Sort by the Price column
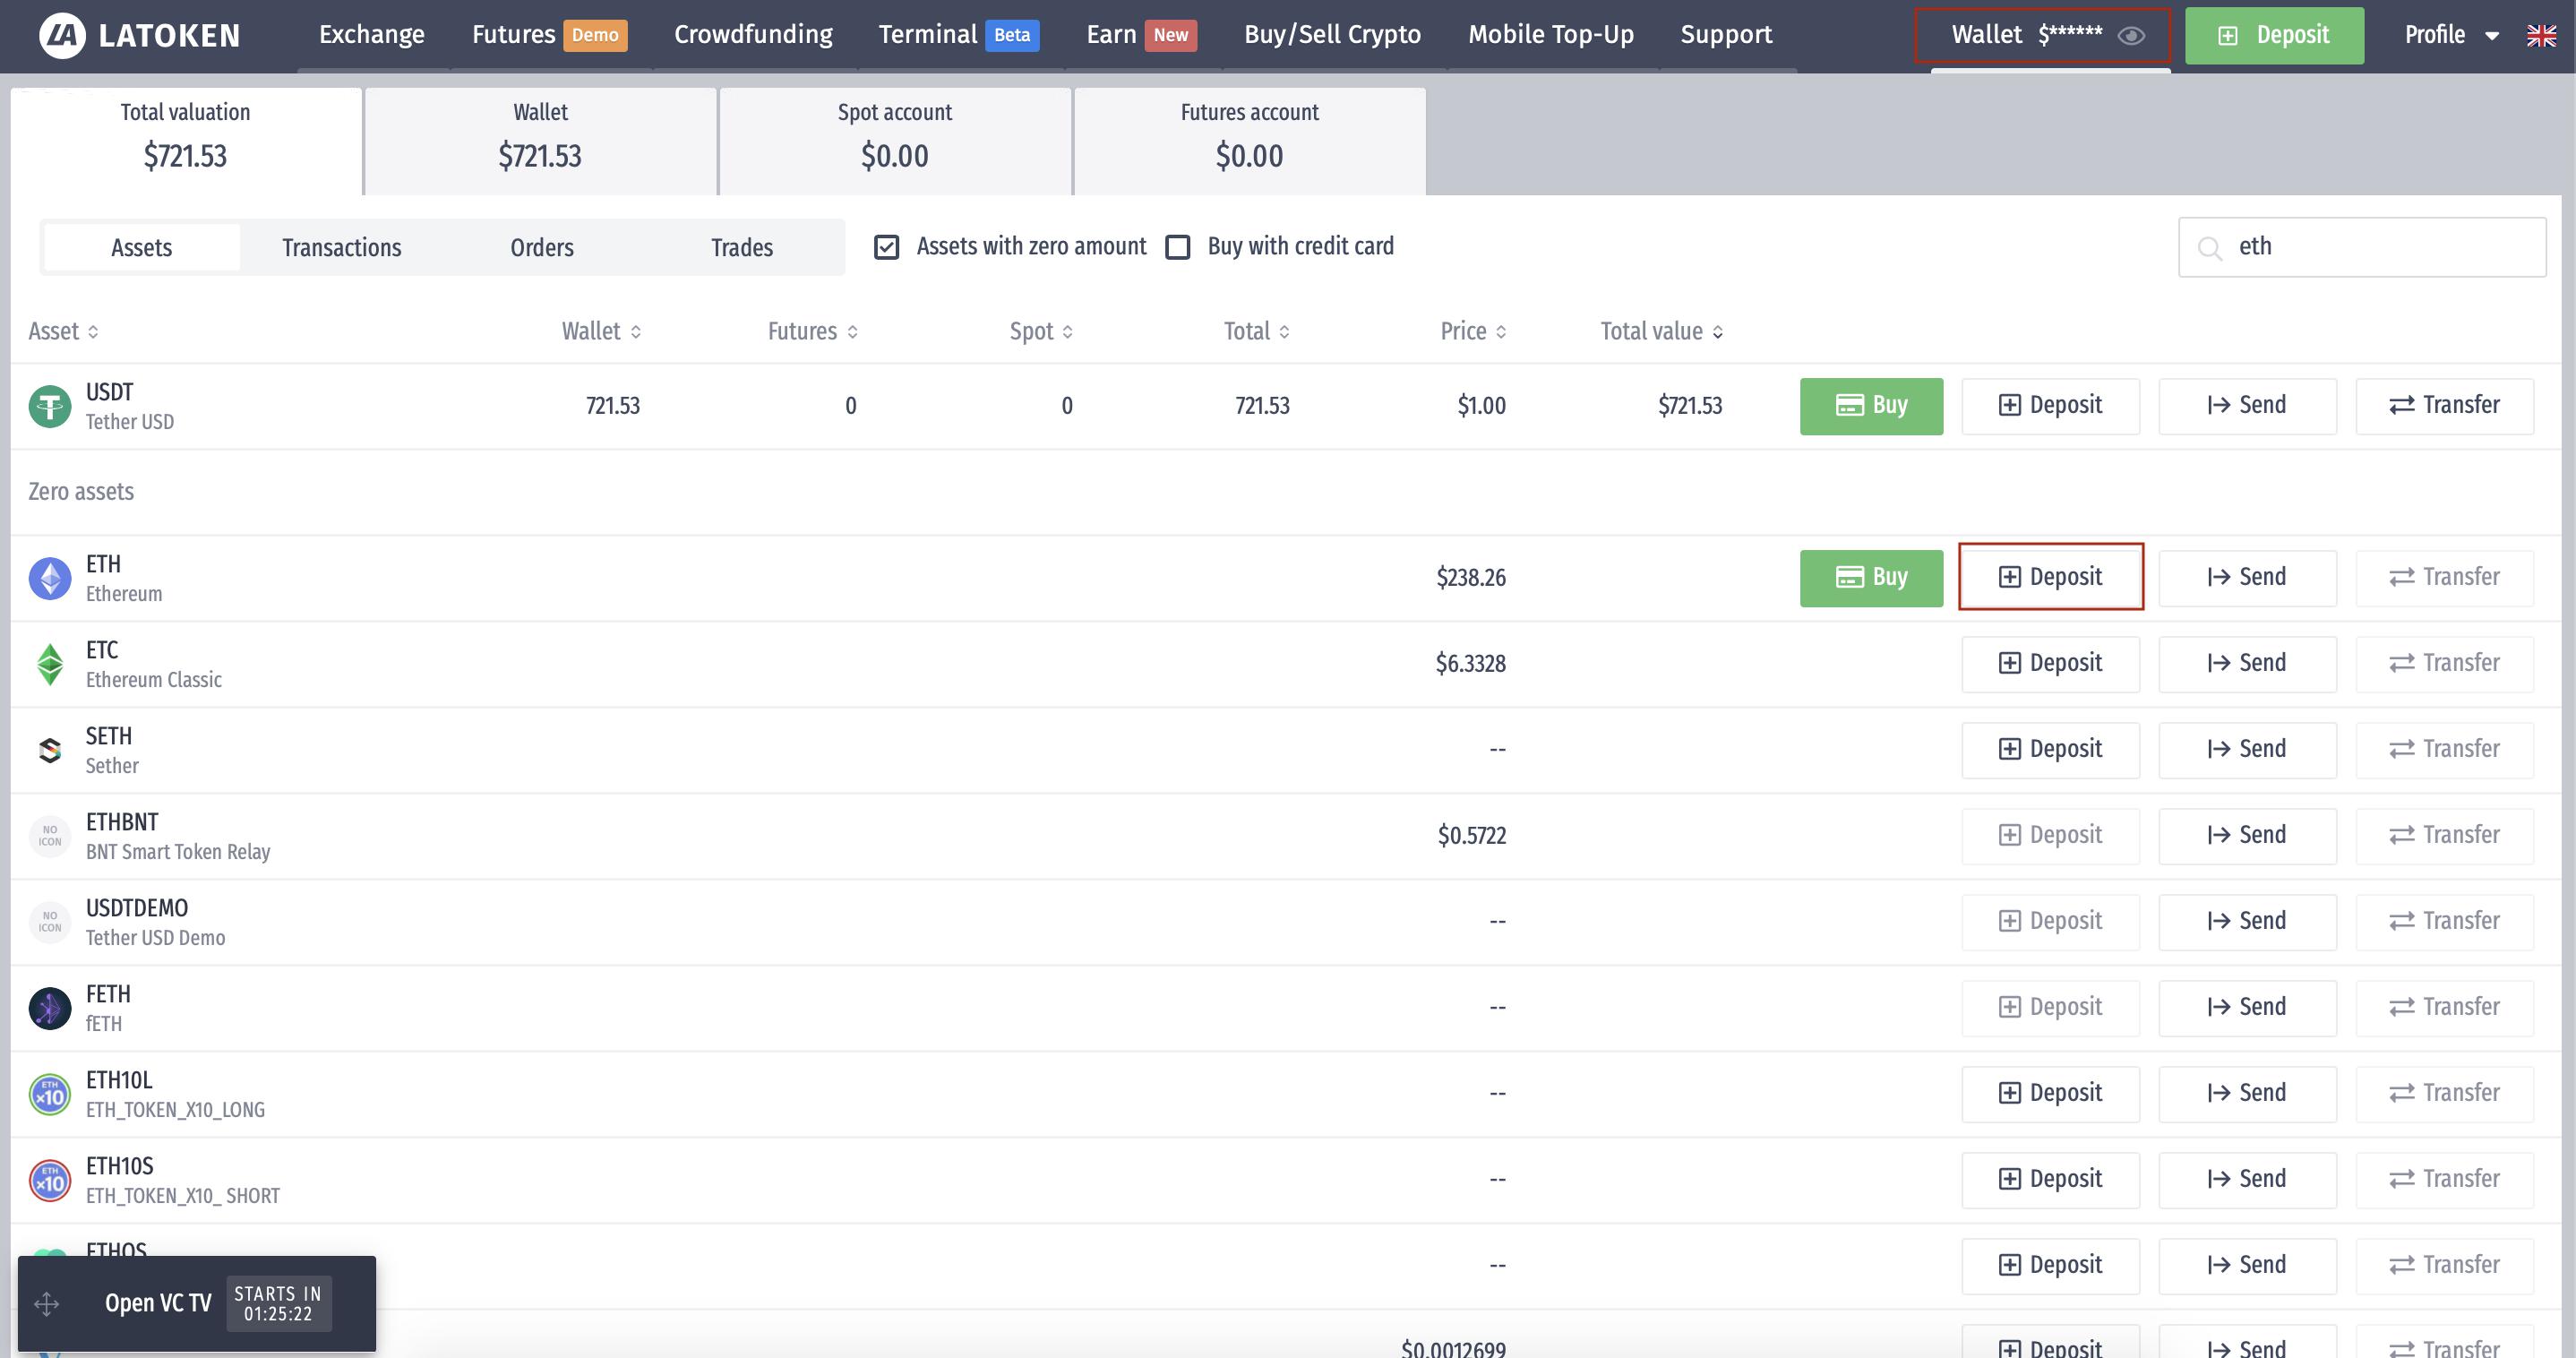This screenshot has height=1358, width=2576. [x=1473, y=331]
